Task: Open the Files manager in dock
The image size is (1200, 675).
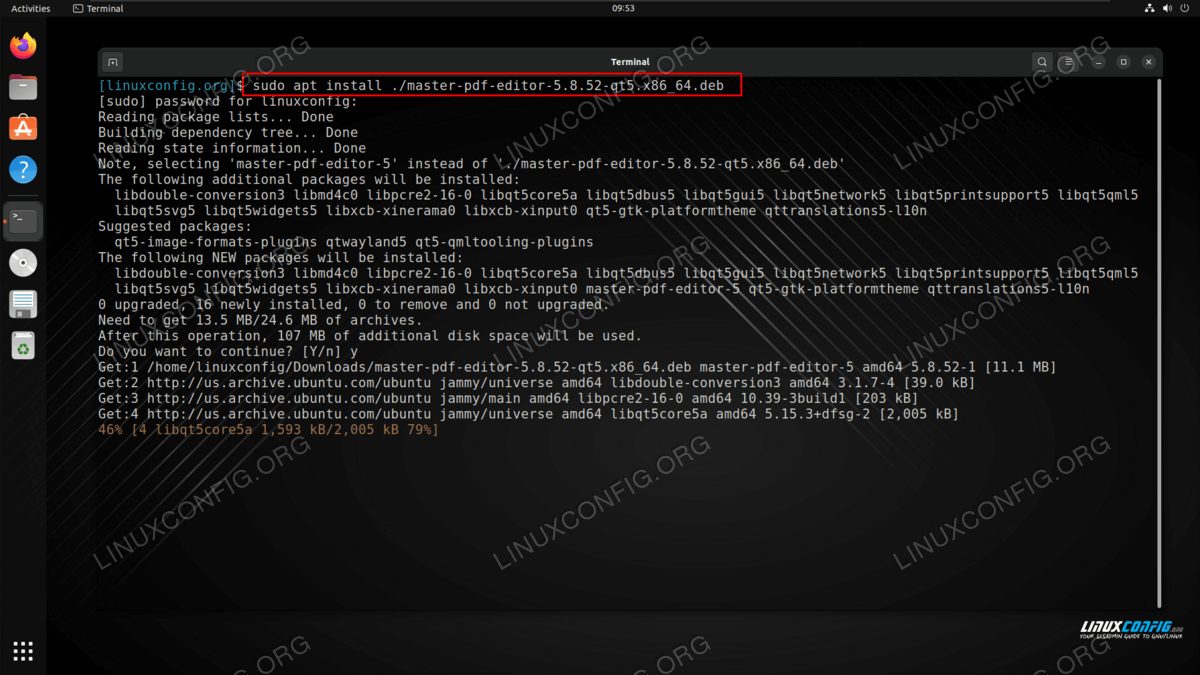Action: pyautogui.click(x=23, y=87)
